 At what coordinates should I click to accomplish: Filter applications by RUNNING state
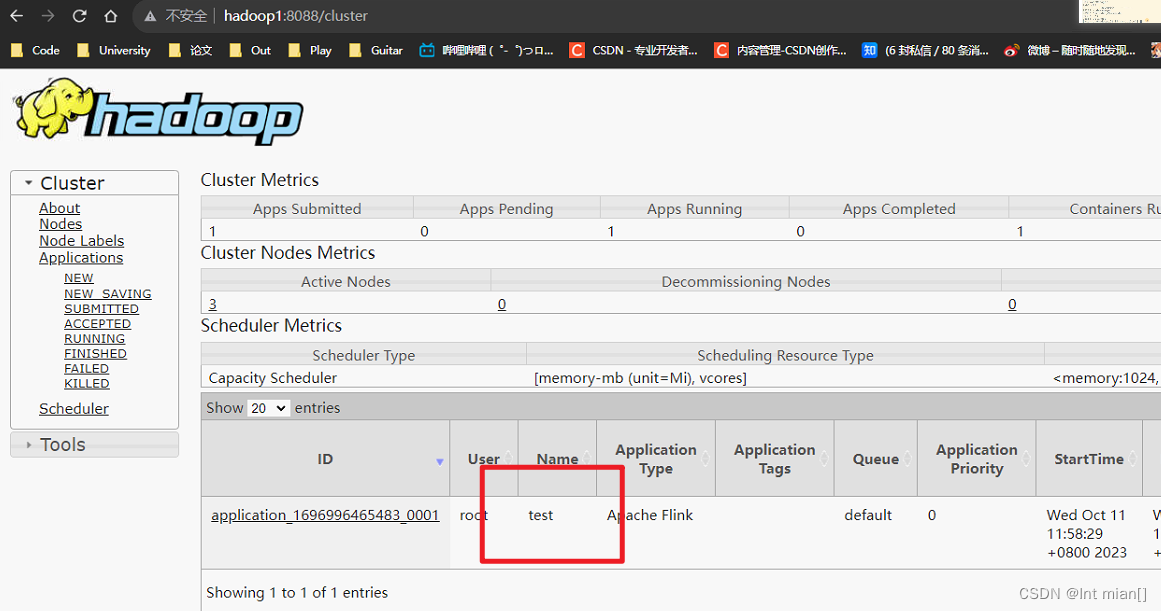tap(94, 338)
